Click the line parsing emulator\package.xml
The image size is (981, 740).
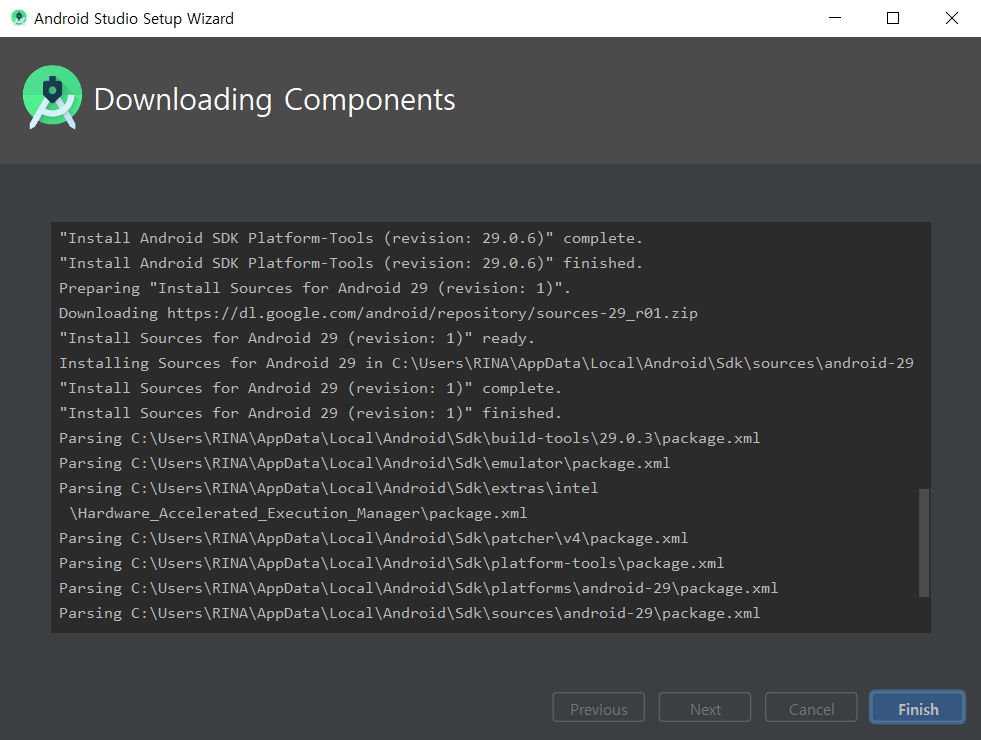365,463
